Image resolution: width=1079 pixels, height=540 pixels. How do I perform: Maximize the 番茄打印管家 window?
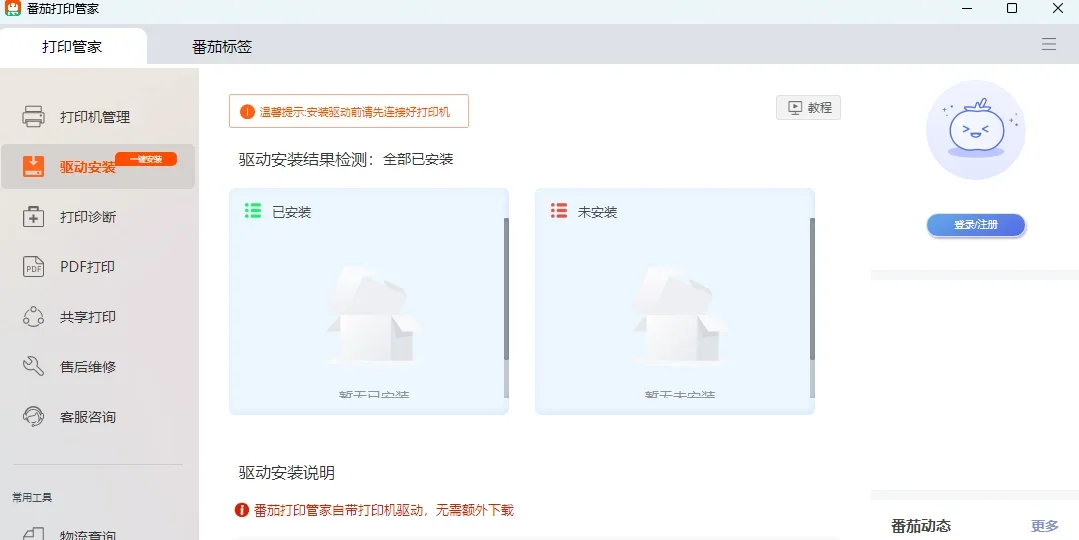(1012, 8)
